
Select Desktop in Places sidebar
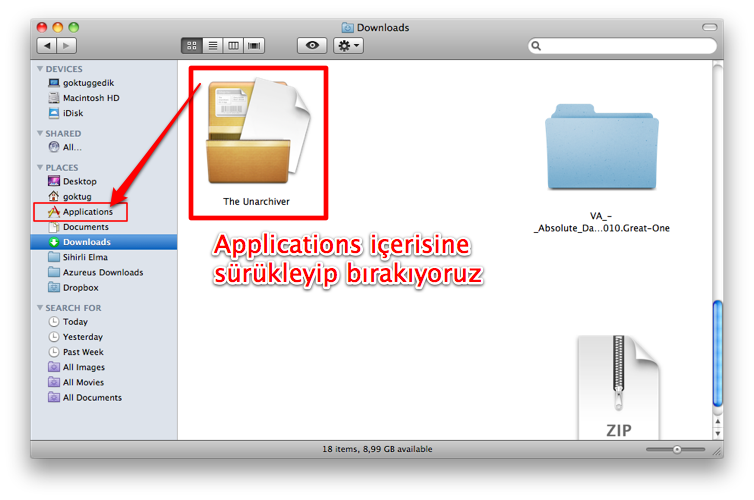point(79,182)
